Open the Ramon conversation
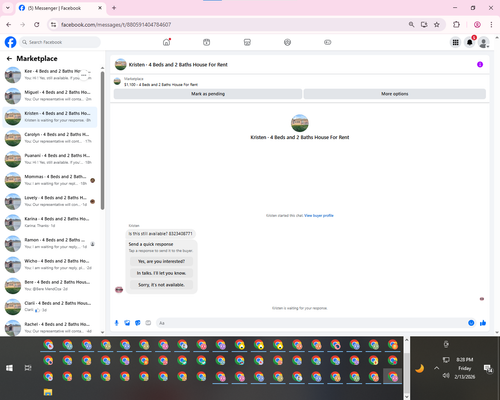Screen dimensions: 500x400 50,243
